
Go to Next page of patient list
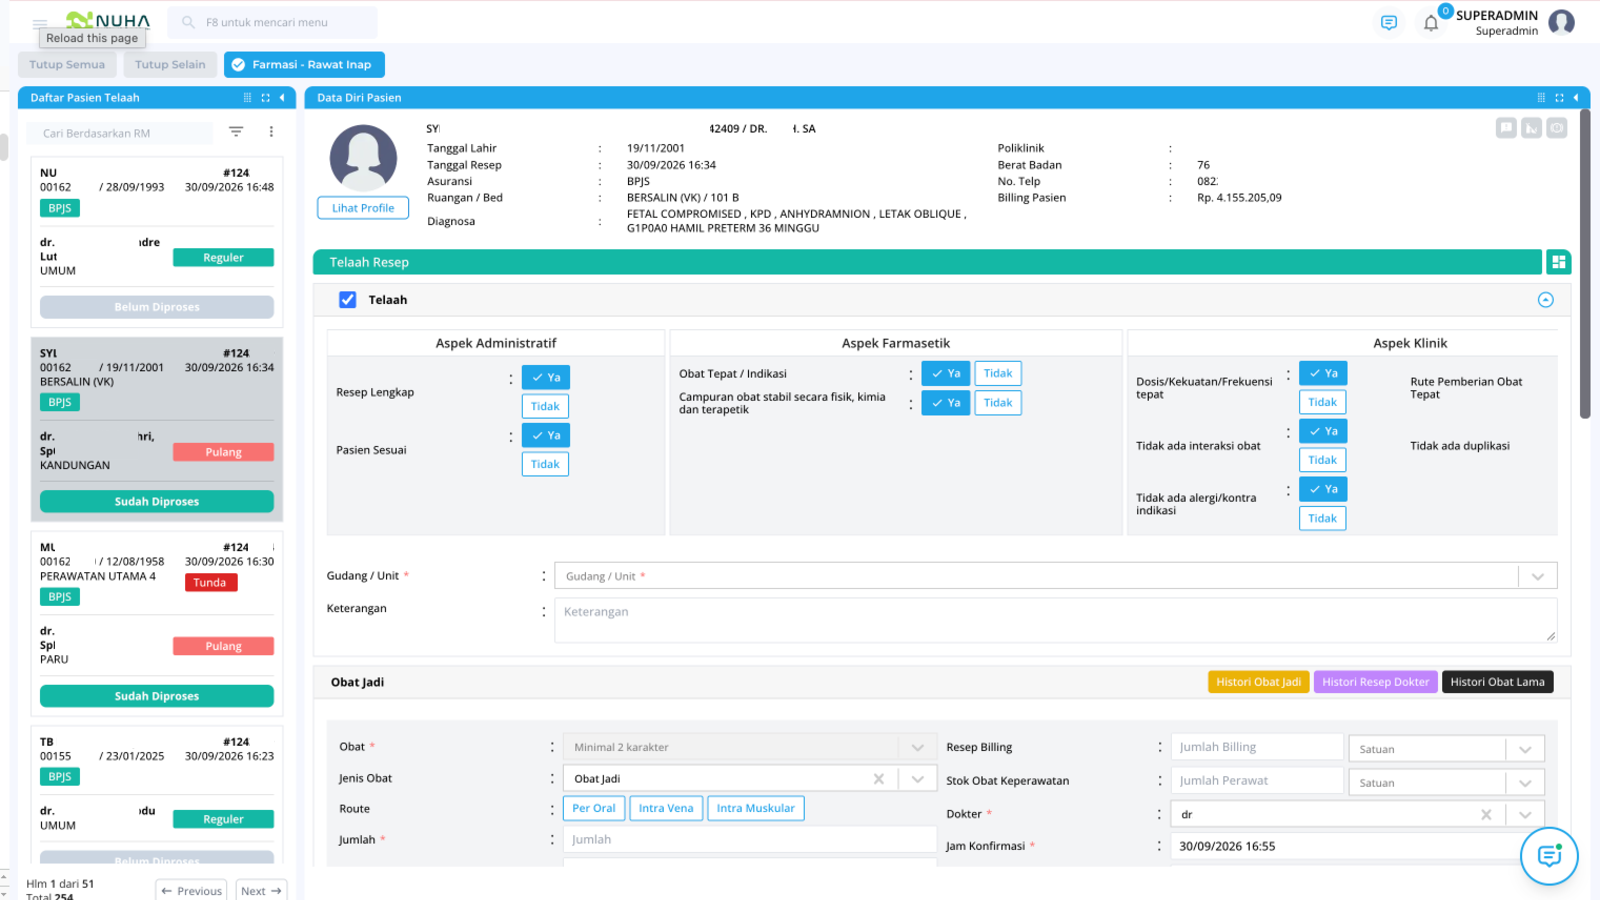(261, 890)
